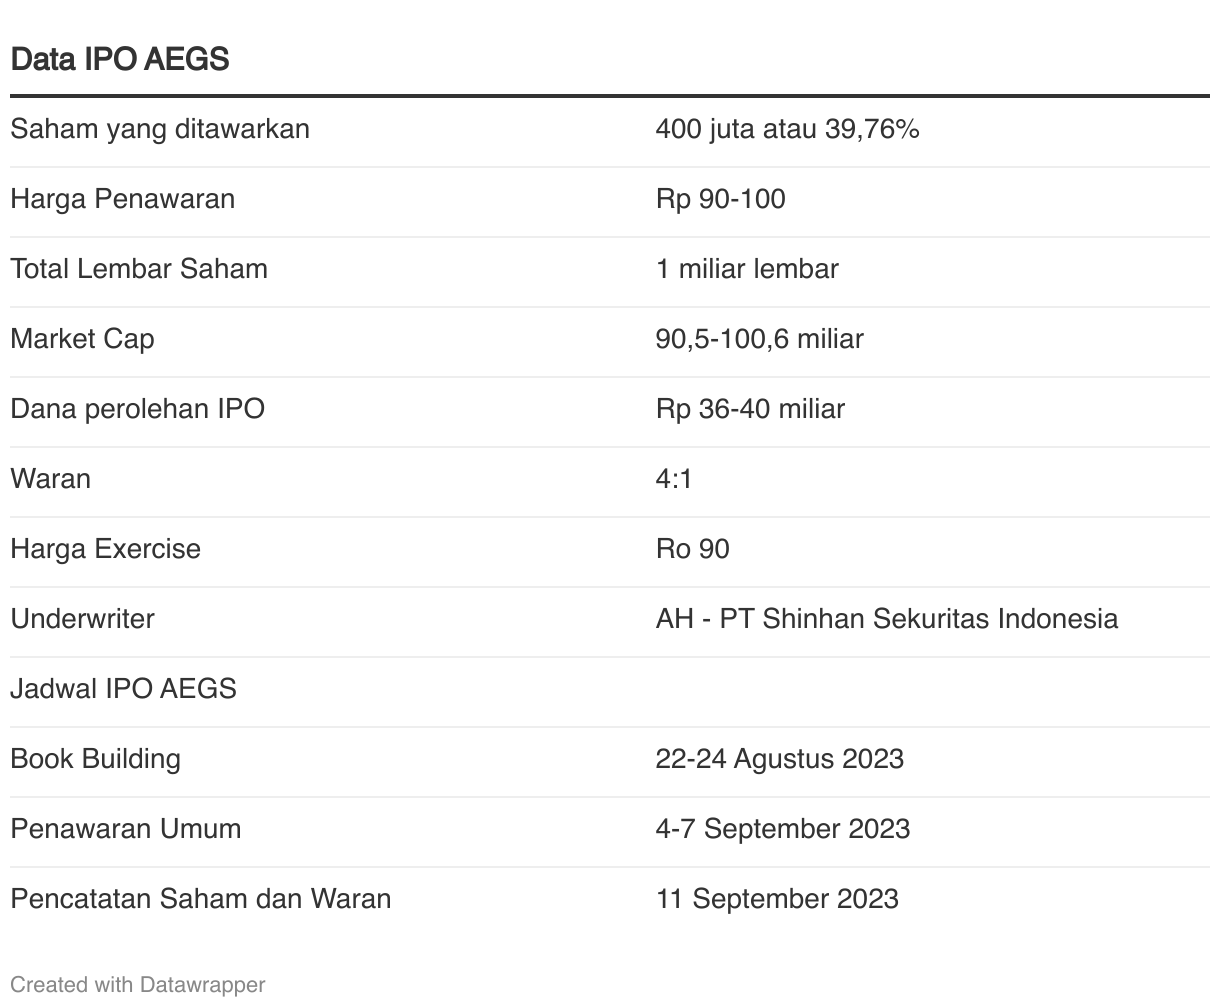This screenshot has height=1008, width=1220.
Task: Select the Harga Penawaran row label
Action: (x=123, y=199)
